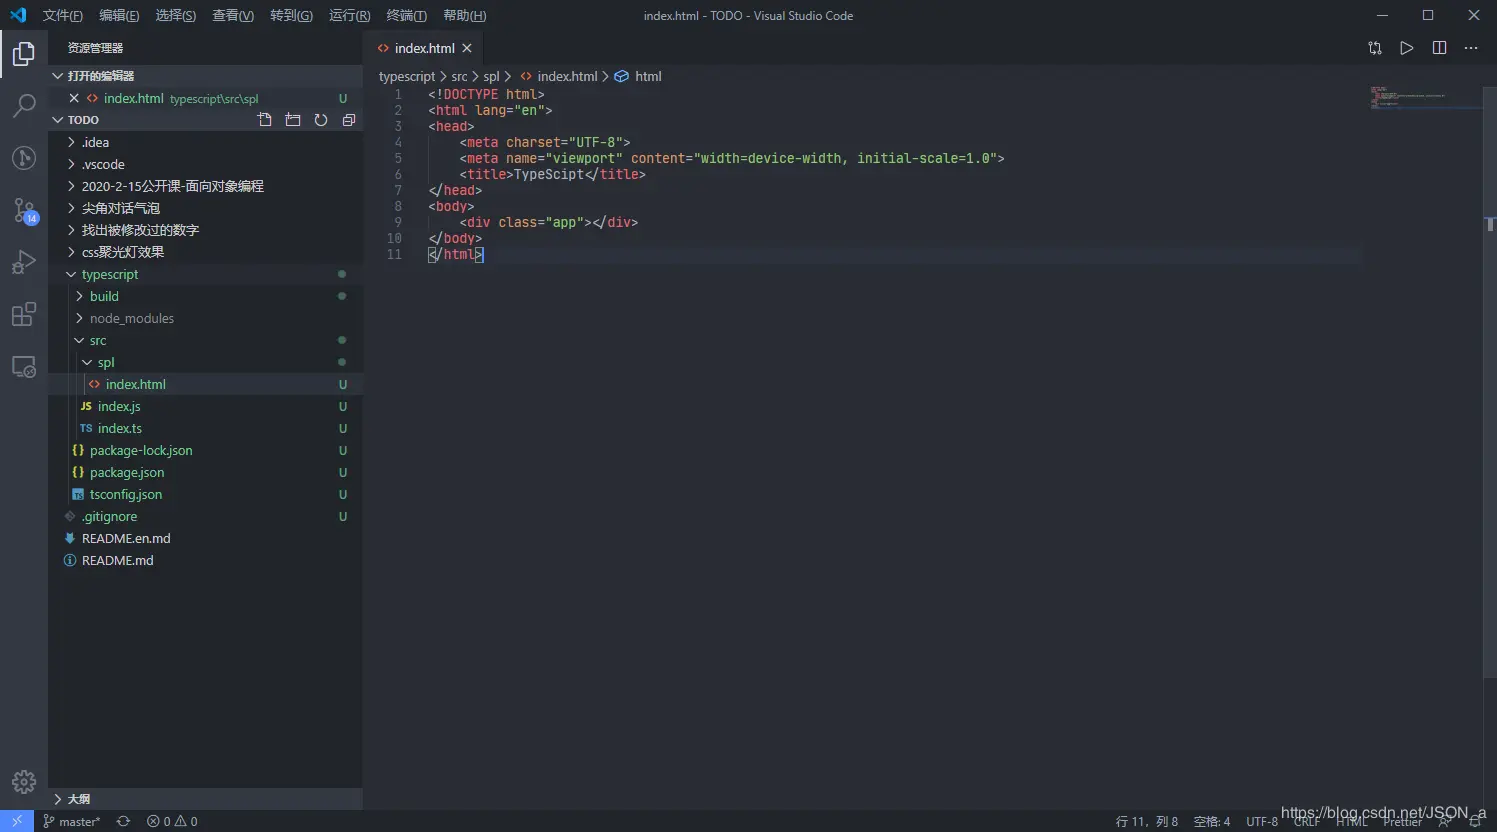Viewport: 1497px width, 832px height.
Task: Split the editor to the right
Action: point(1439,48)
